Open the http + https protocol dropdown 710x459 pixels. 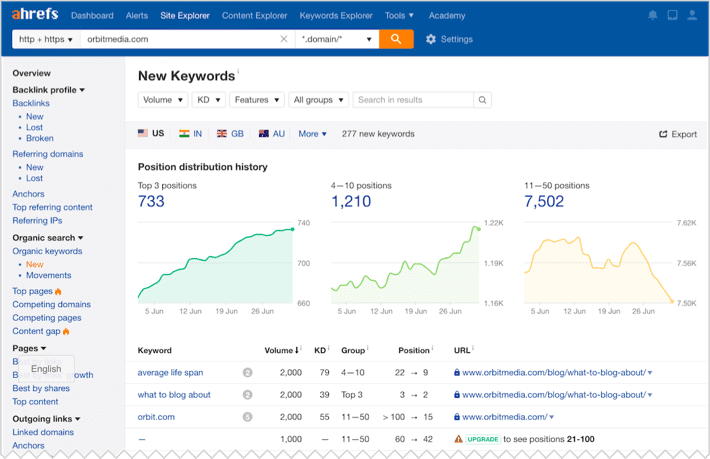(46, 39)
